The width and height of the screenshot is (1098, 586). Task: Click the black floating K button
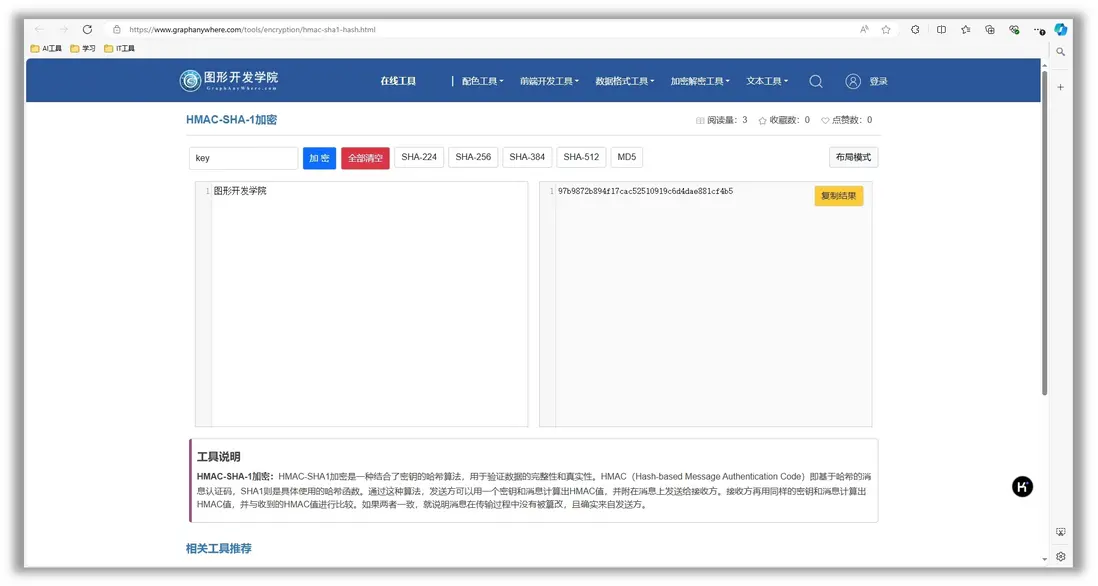coord(1022,487)
